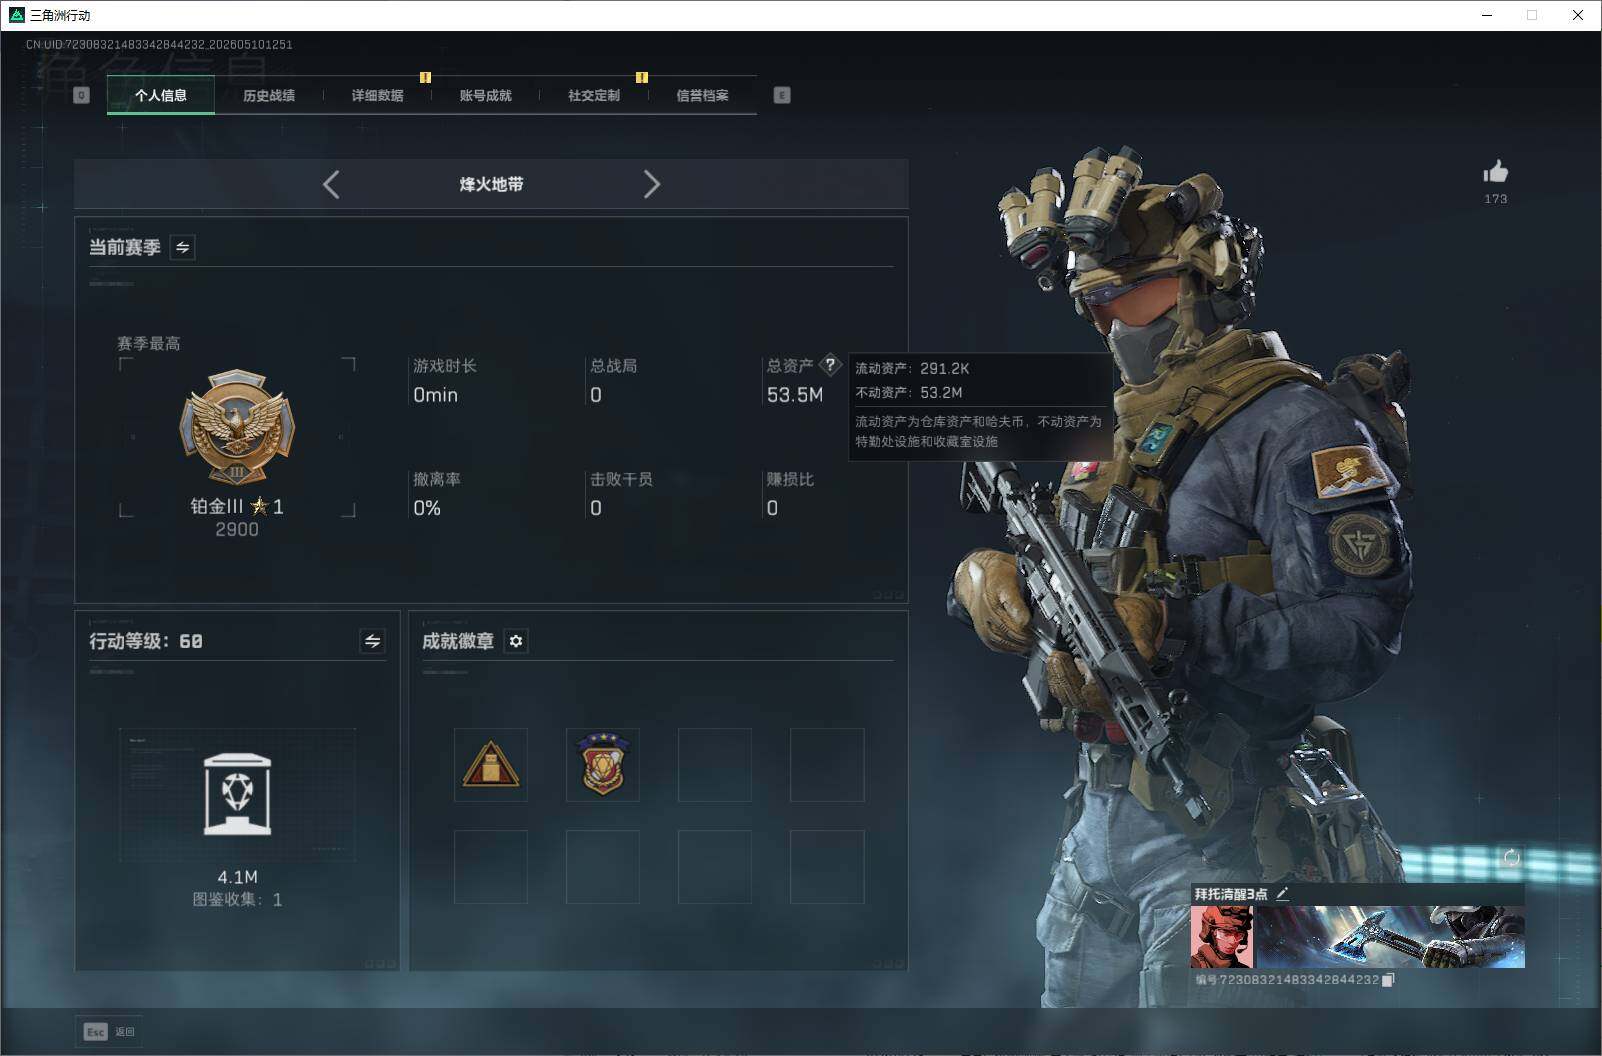
Task: Switch to the 历史战绩 tab
Action: [x=269, y=96]
